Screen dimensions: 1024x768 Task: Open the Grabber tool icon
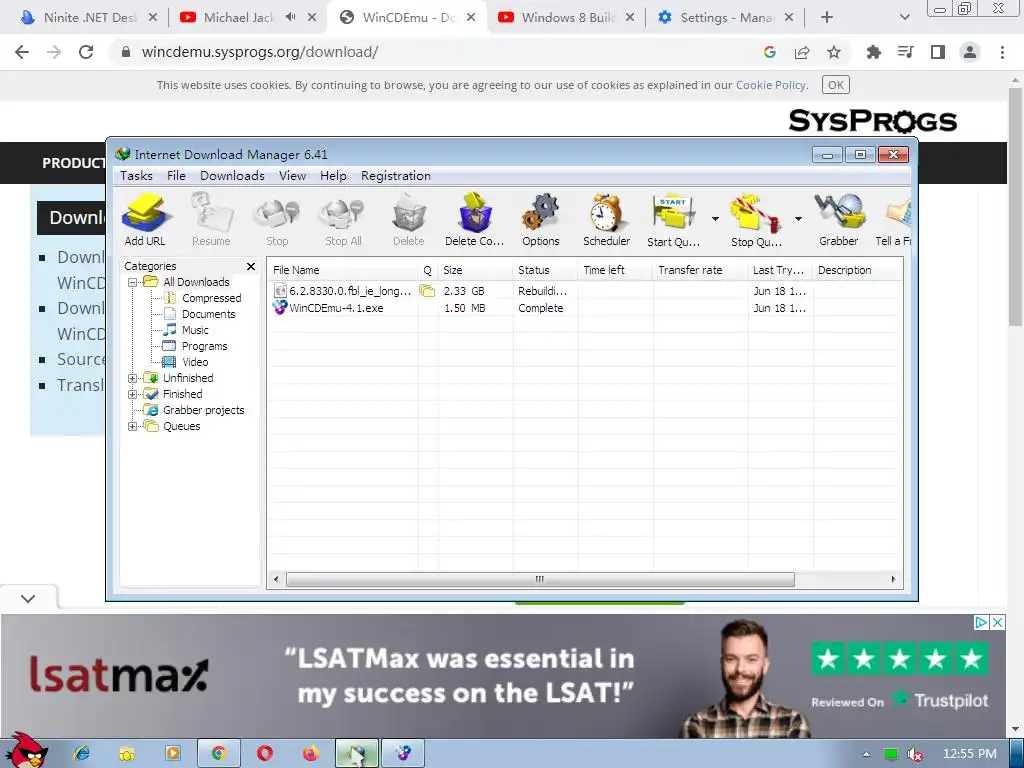[x=839, y=219]
